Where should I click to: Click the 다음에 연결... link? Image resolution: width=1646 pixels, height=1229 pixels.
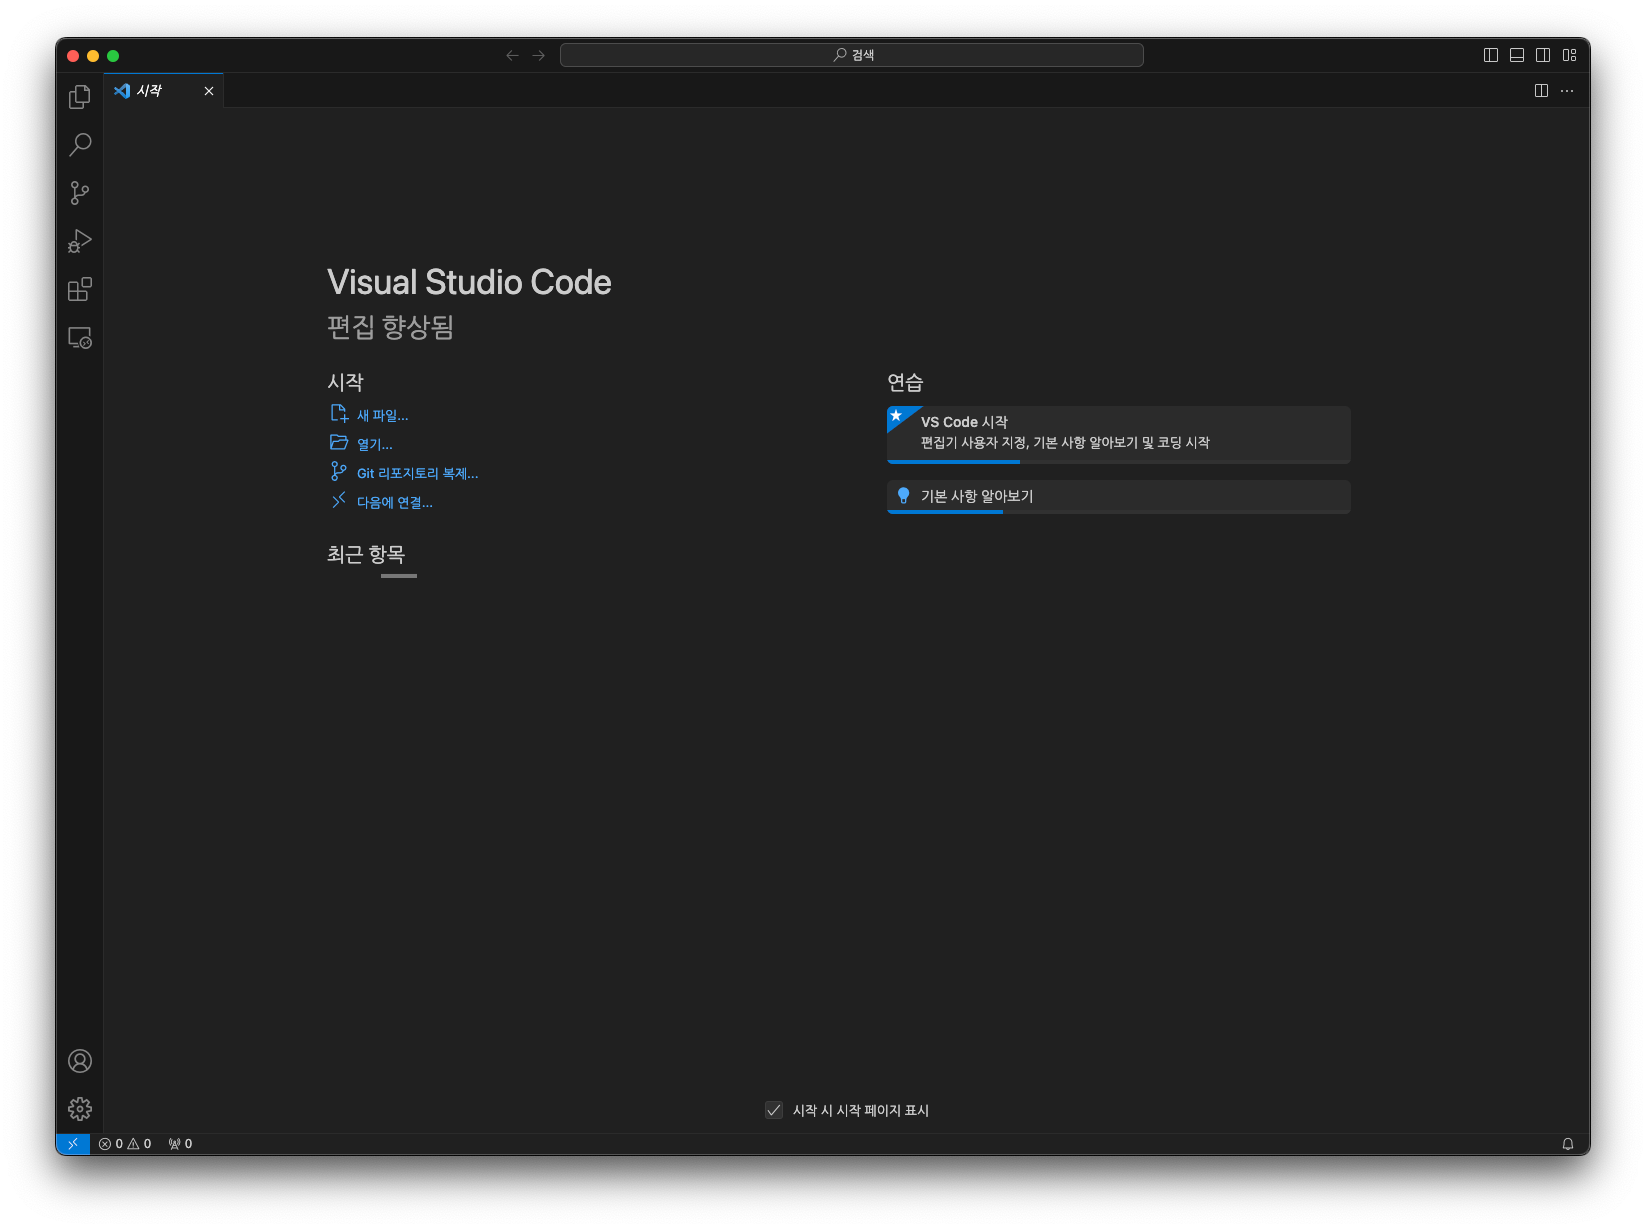coord(395,502)
